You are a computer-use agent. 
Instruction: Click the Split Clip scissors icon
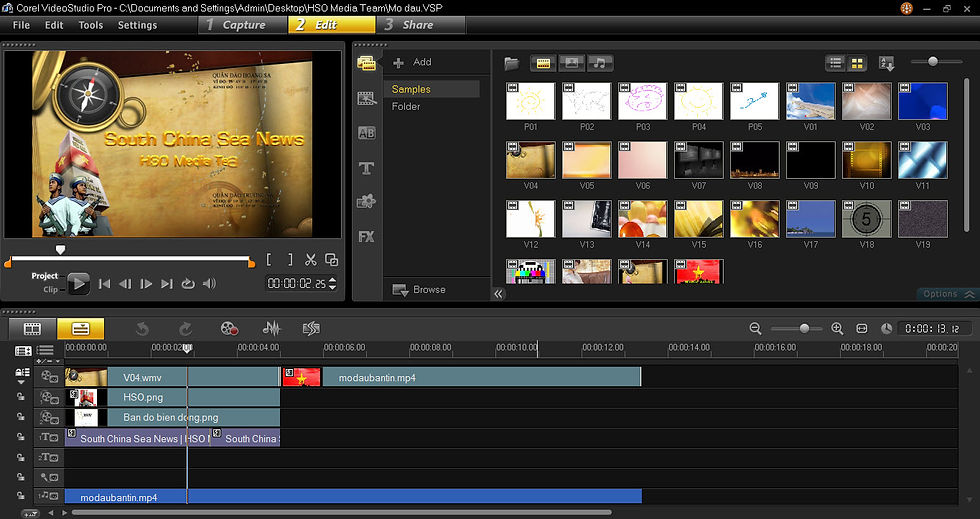tap(311, 260)
